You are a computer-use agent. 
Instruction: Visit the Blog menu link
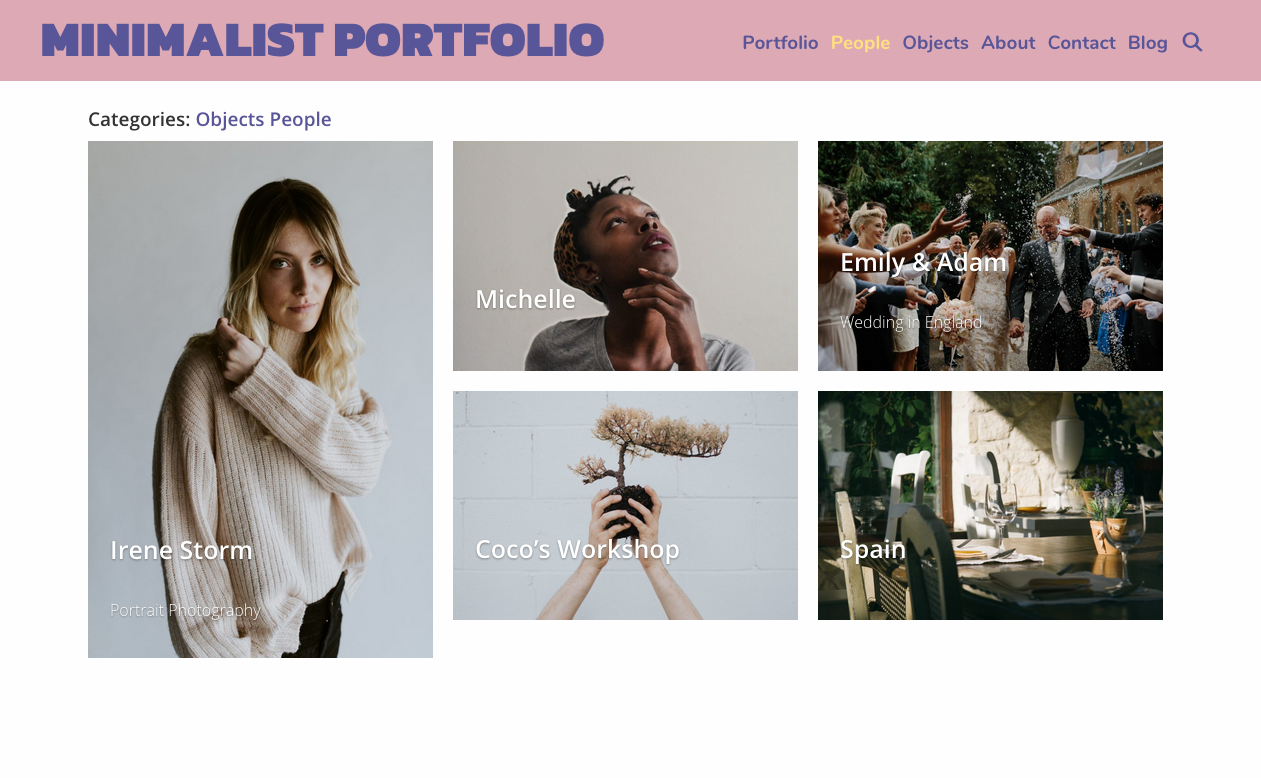pyautogui.click(x=1147, y=43)
